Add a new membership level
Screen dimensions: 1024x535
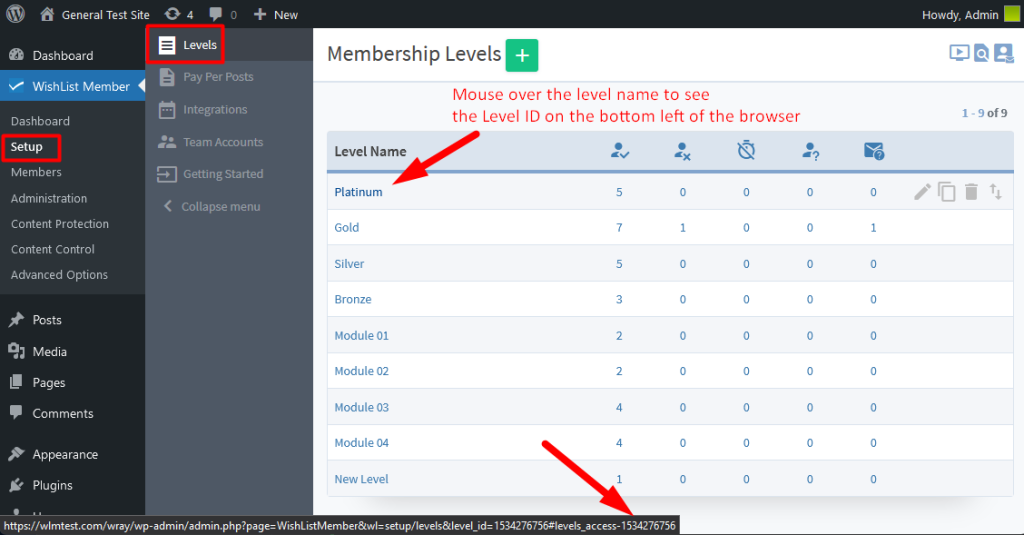[x=522, y=56]
